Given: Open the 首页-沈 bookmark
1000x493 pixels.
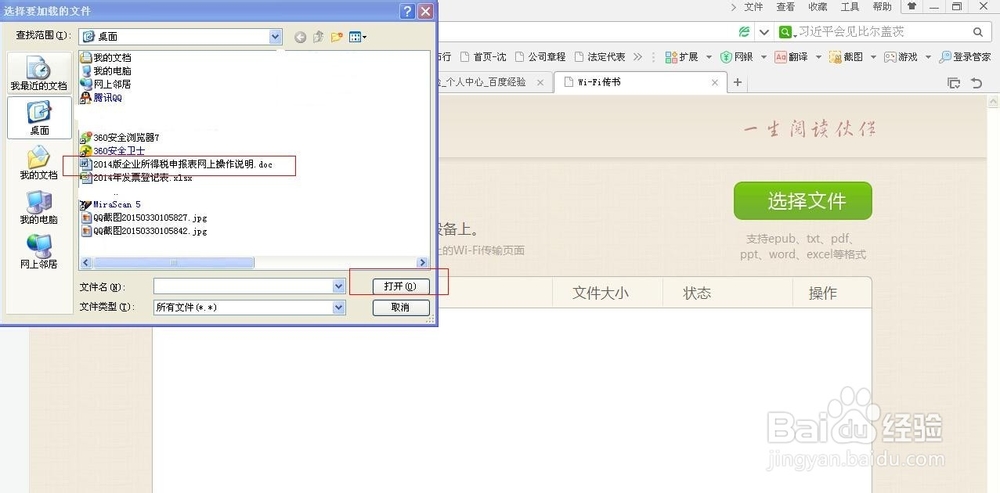Looking at the screenshot, I should tap(483, 57).
